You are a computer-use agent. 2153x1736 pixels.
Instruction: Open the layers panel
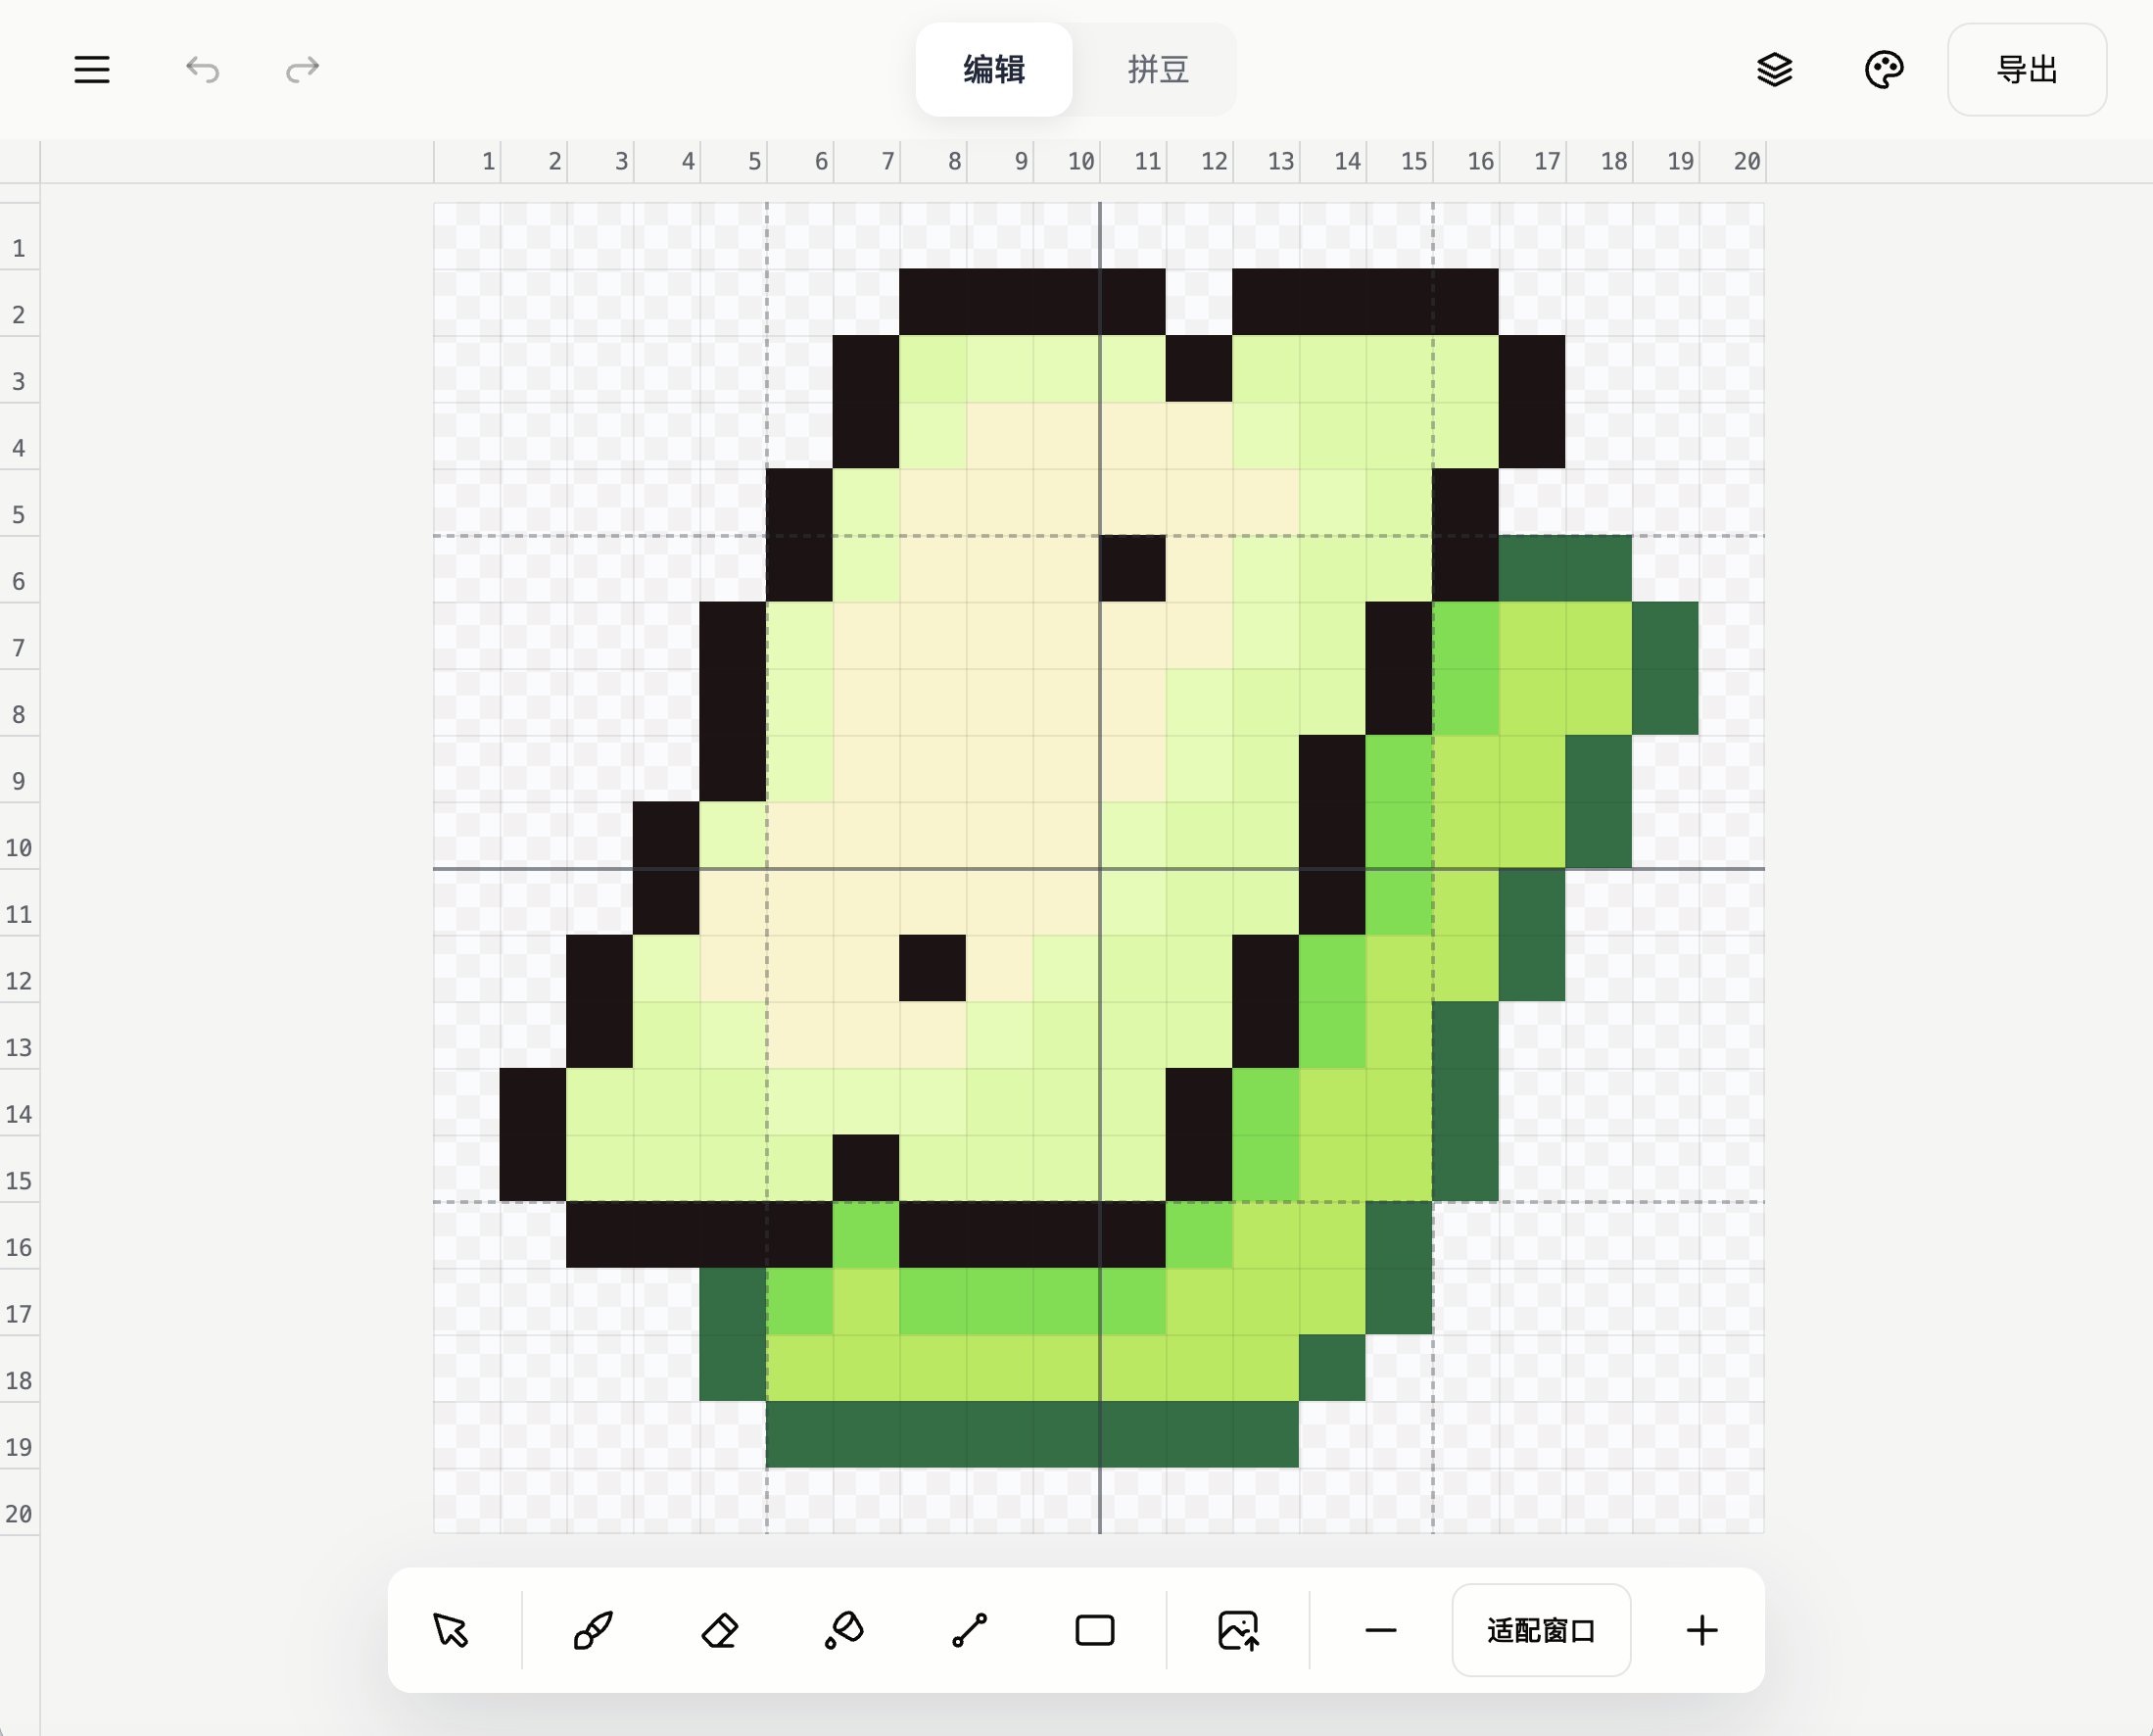tap(1775, 70)
